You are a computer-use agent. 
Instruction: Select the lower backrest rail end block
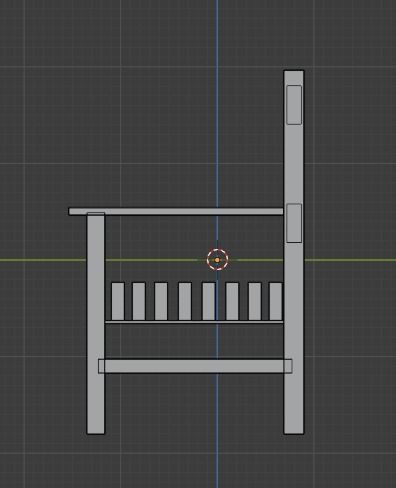tap(294, 223)
